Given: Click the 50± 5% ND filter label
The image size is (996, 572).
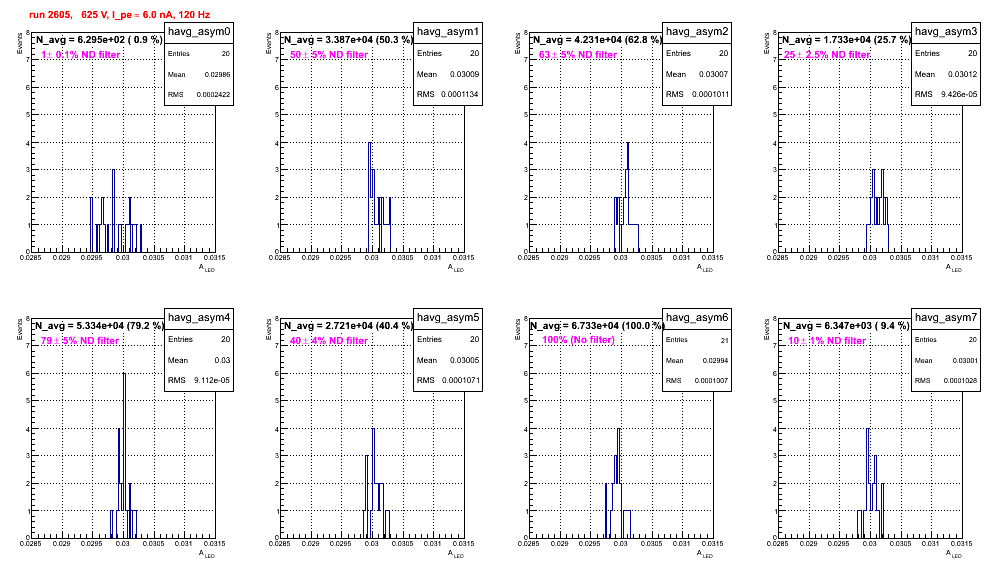Looking at the screenshot, I should pos(329,55).
